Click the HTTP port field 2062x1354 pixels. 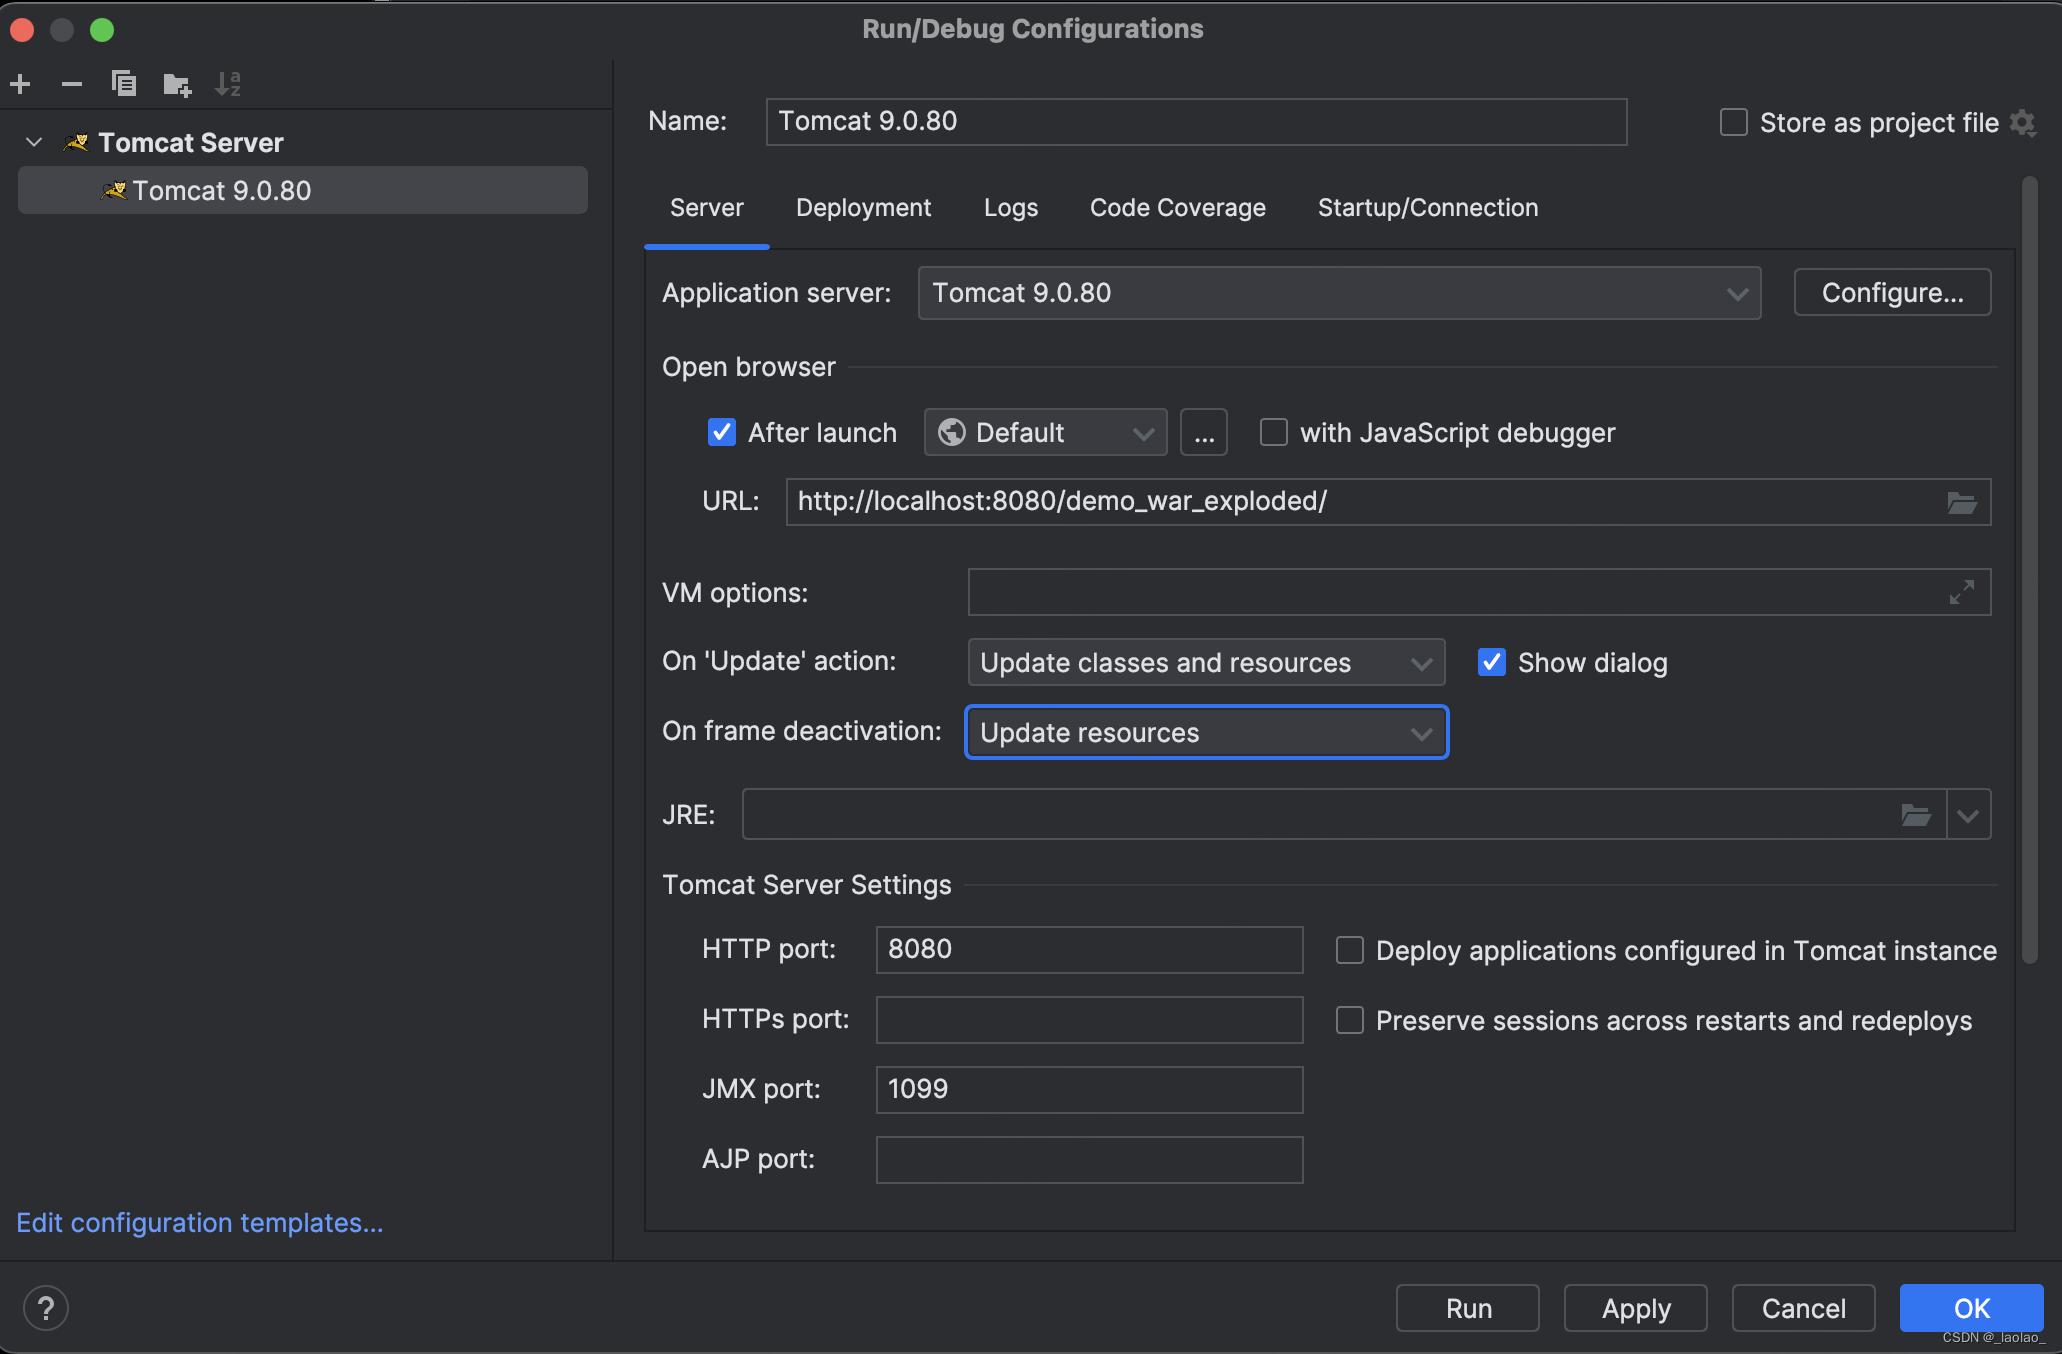1089,950
